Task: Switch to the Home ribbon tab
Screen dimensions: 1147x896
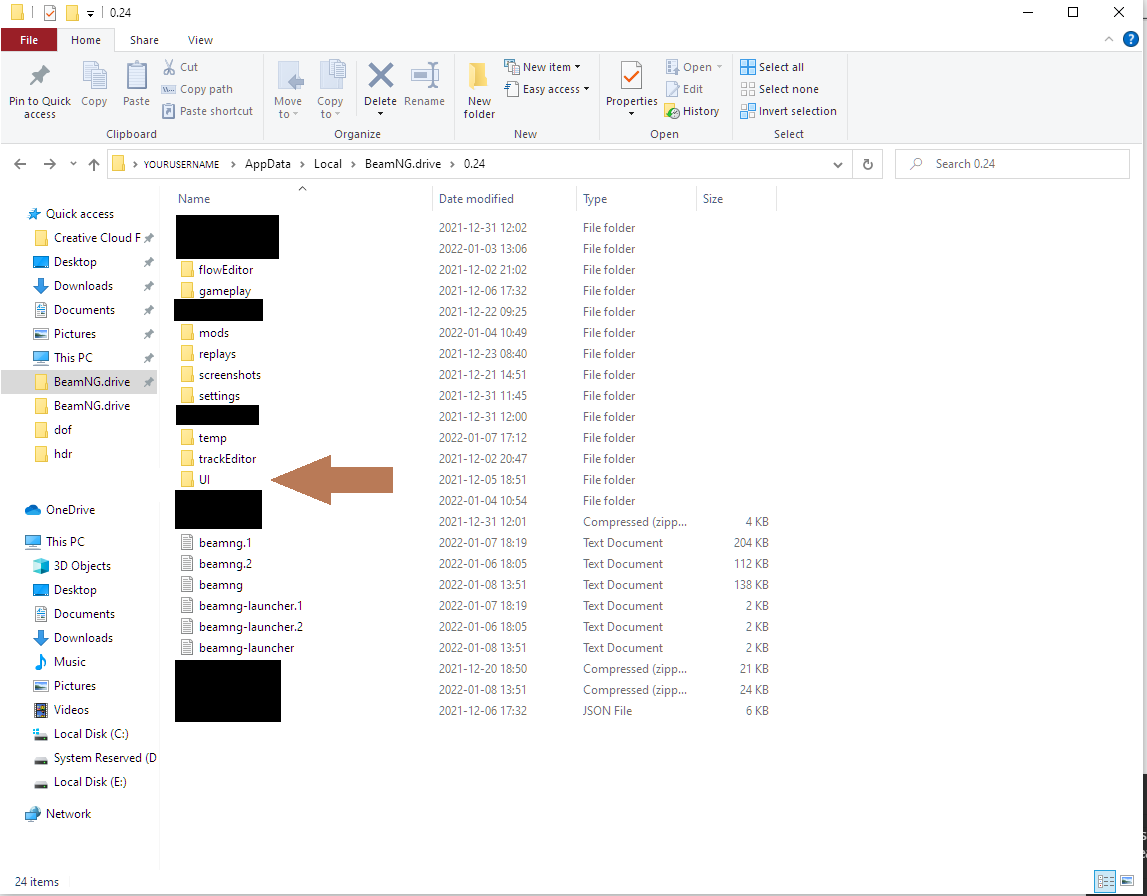Action: [86, 40]
